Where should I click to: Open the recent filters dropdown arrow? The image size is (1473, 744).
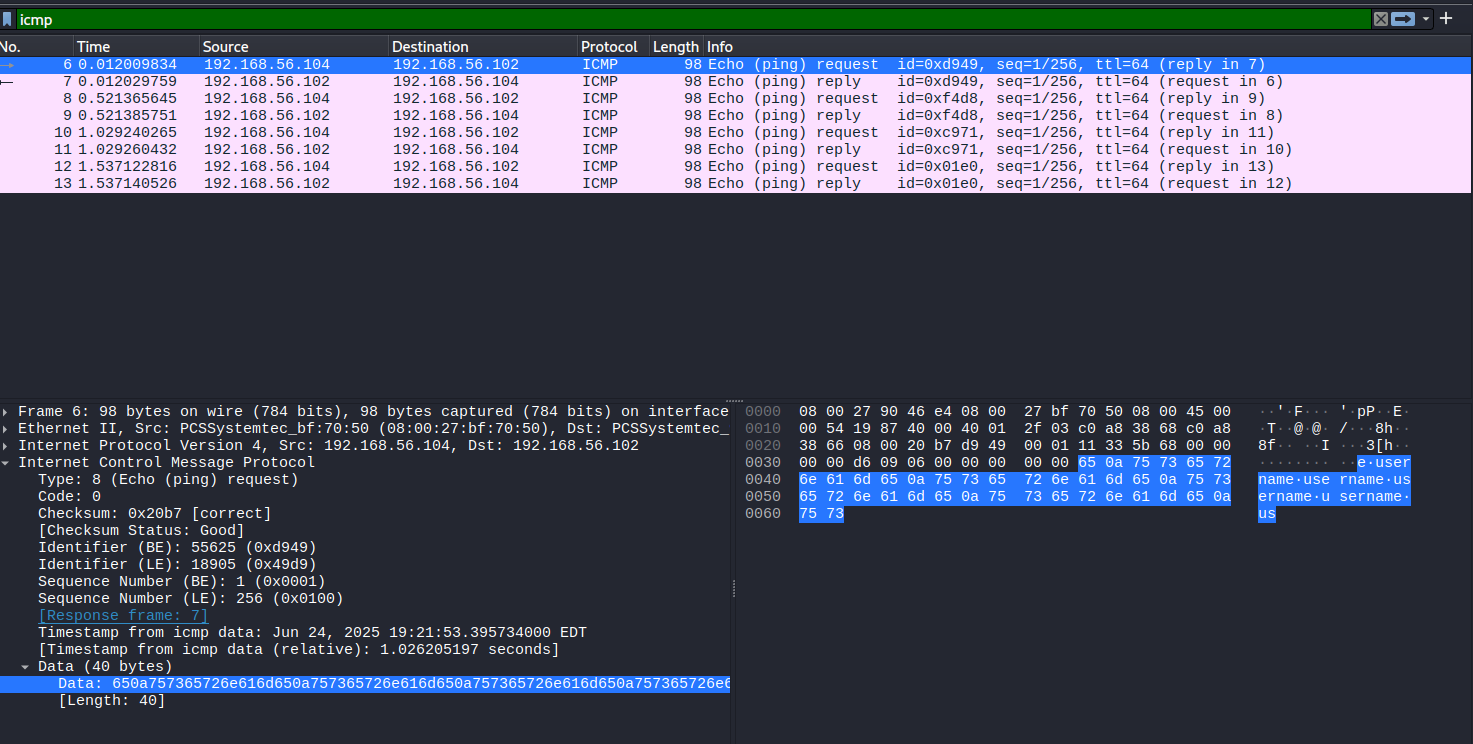[x=1426, y=19]
